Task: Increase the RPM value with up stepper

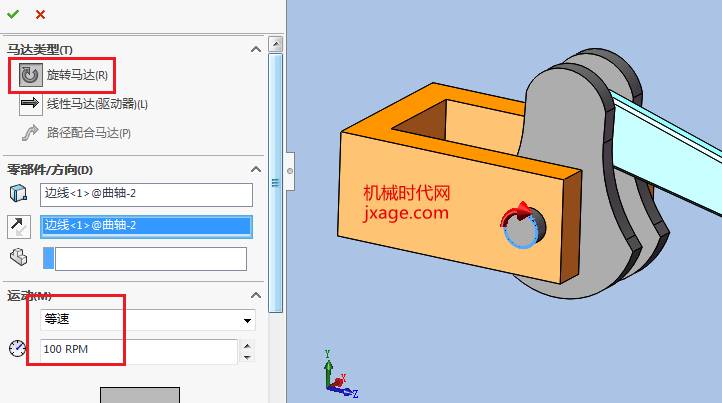Action: pos(247,345)
